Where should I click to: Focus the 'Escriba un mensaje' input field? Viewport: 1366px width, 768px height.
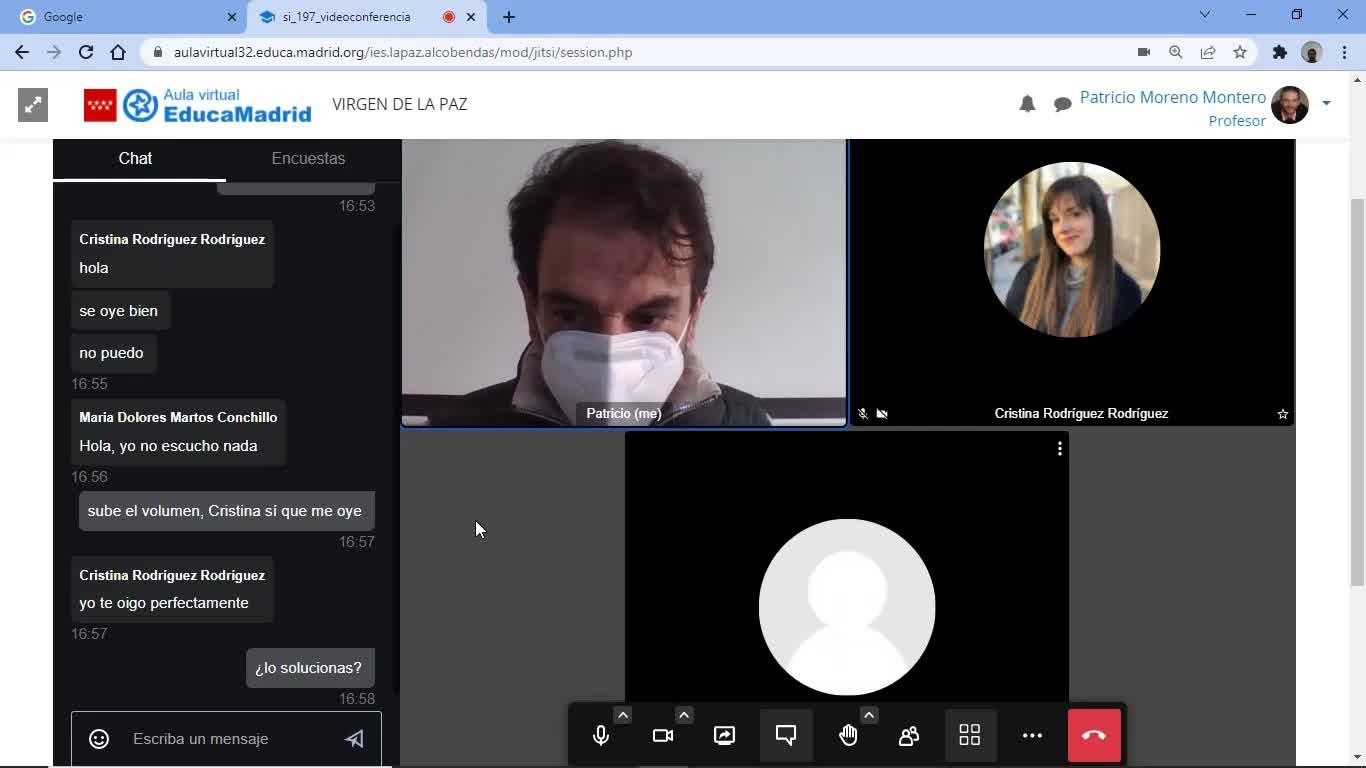click(227, 739)
